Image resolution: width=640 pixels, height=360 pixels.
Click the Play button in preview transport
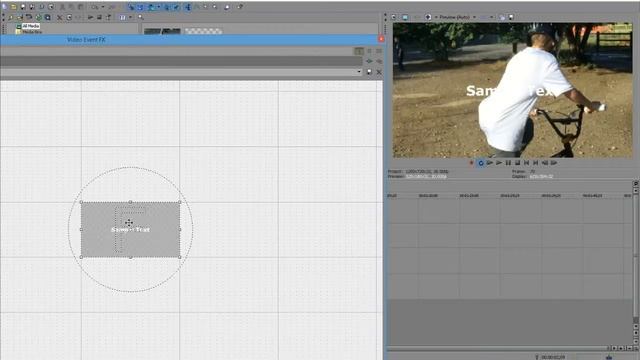tap(499, 163)
